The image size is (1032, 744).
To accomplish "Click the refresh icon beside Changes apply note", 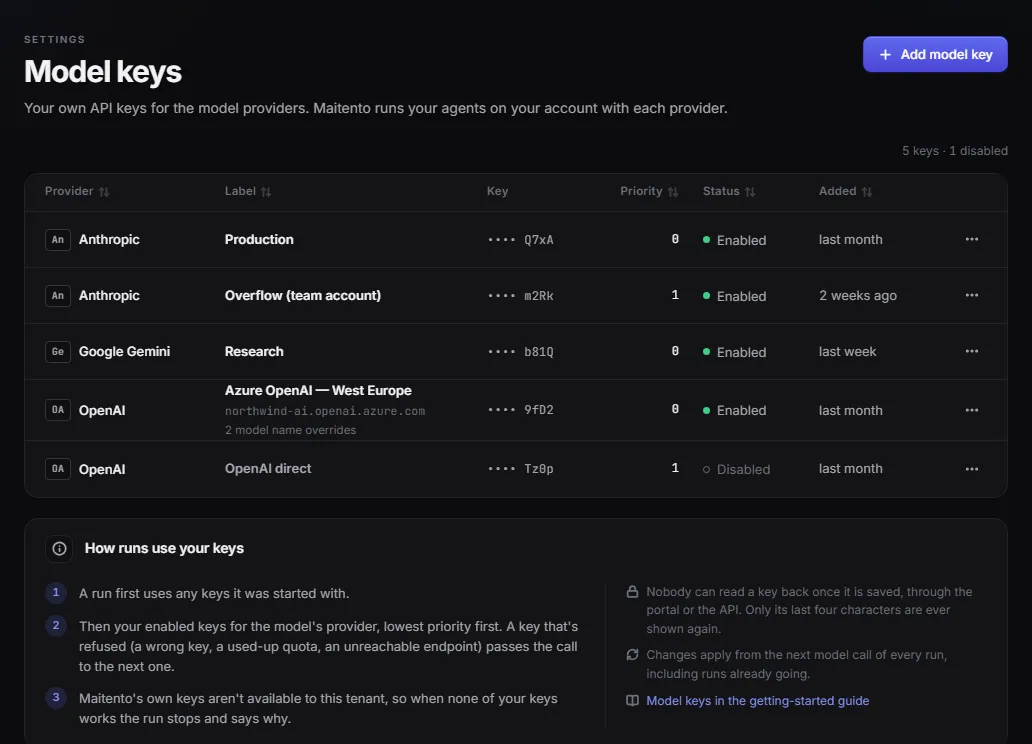I will click(632, 654).
